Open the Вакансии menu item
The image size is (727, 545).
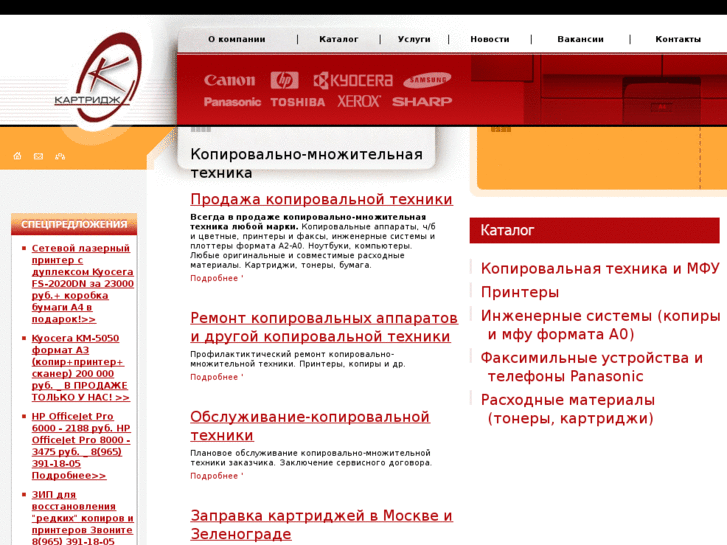(x=580, y=39)
